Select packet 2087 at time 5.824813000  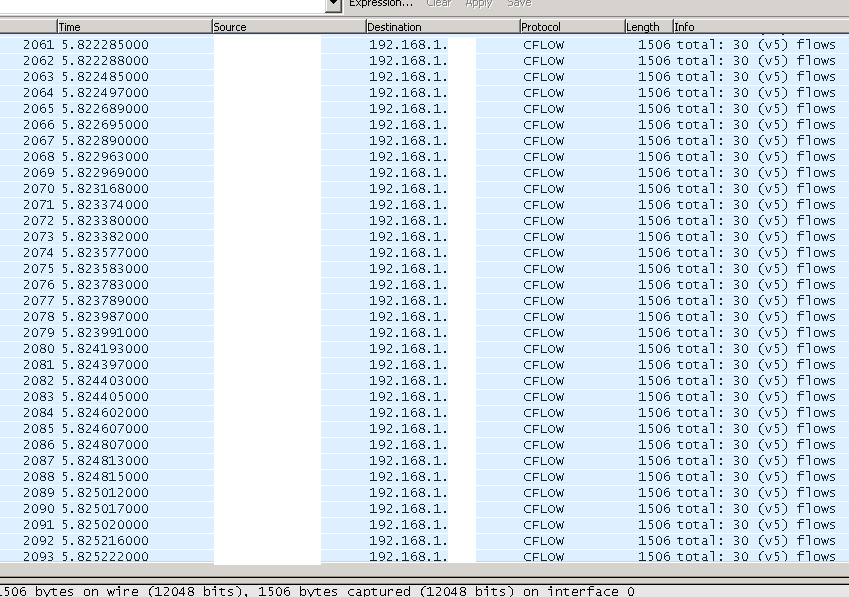(x=424, y=461)
